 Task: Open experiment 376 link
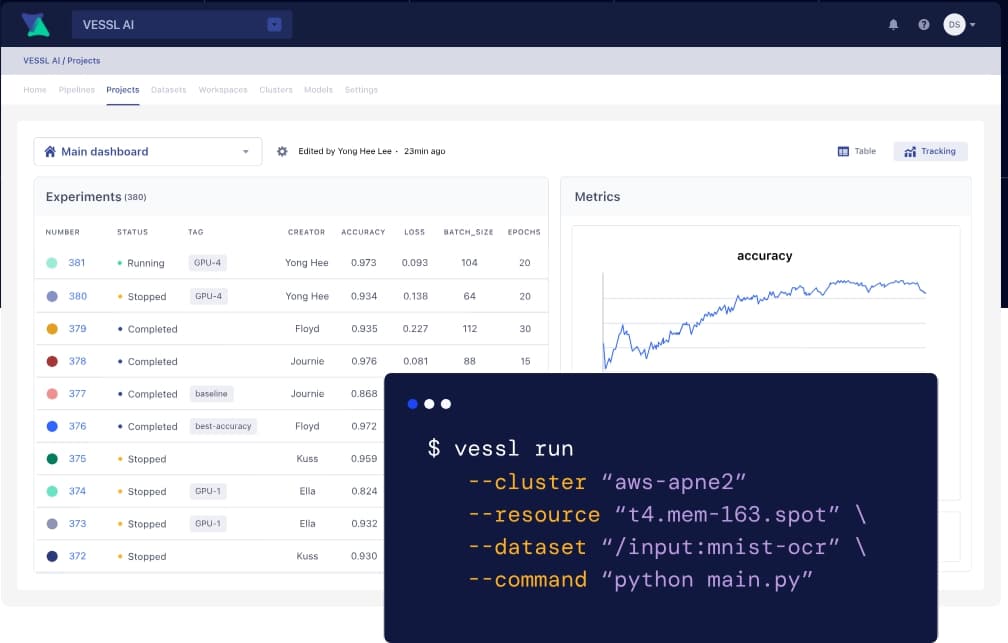coord(77,426)
